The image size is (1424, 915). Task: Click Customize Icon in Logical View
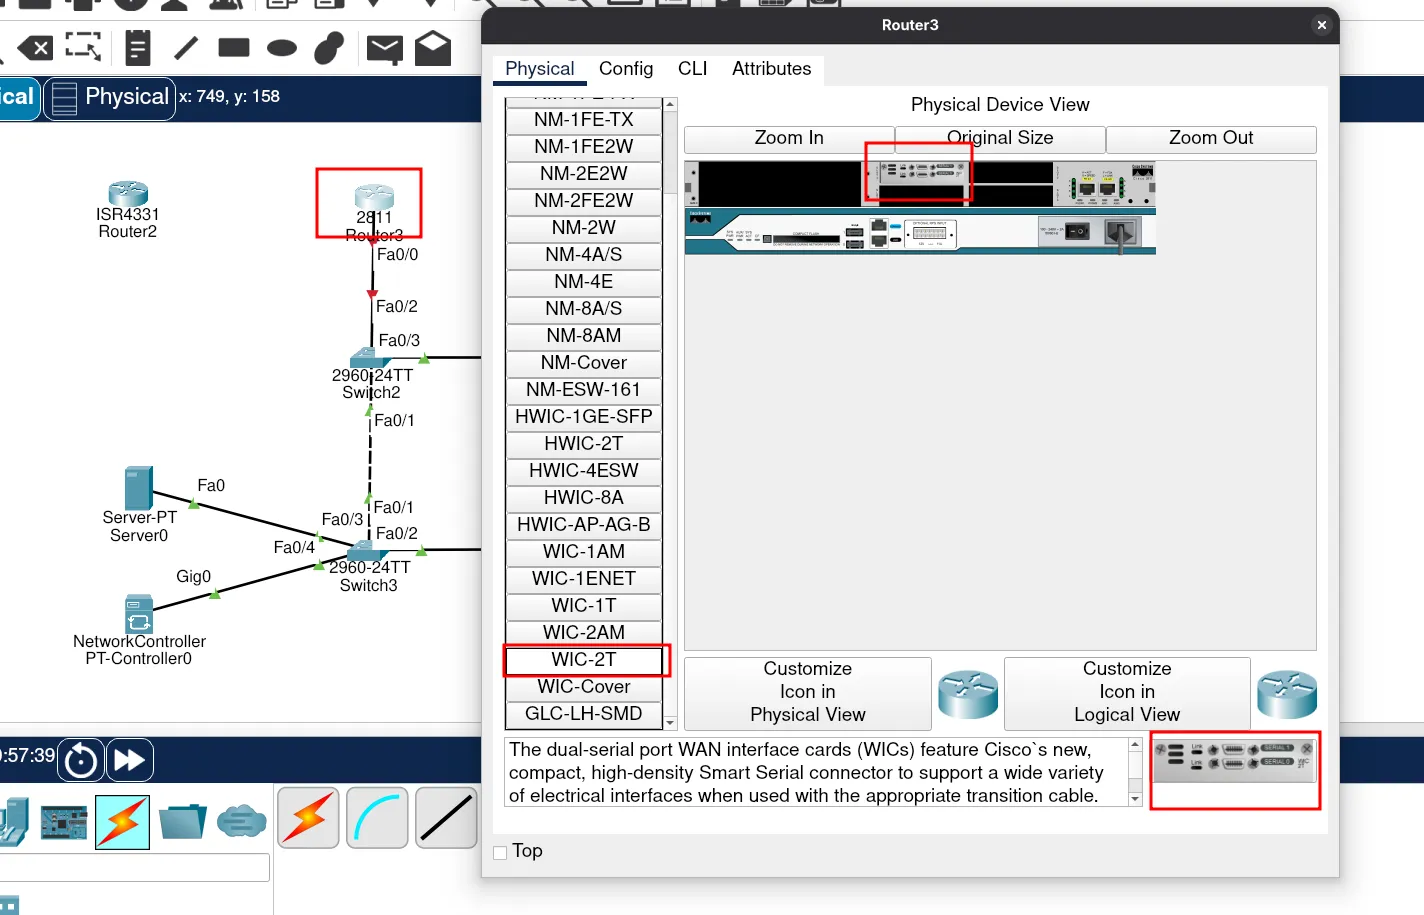click(1126, 692)
